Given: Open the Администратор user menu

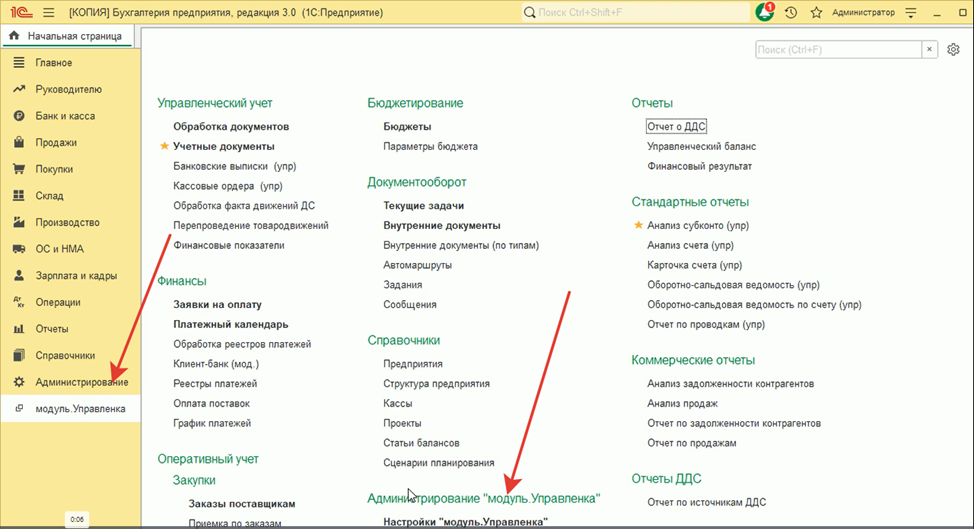Looking at the screenshot, I should click(863, 12).
